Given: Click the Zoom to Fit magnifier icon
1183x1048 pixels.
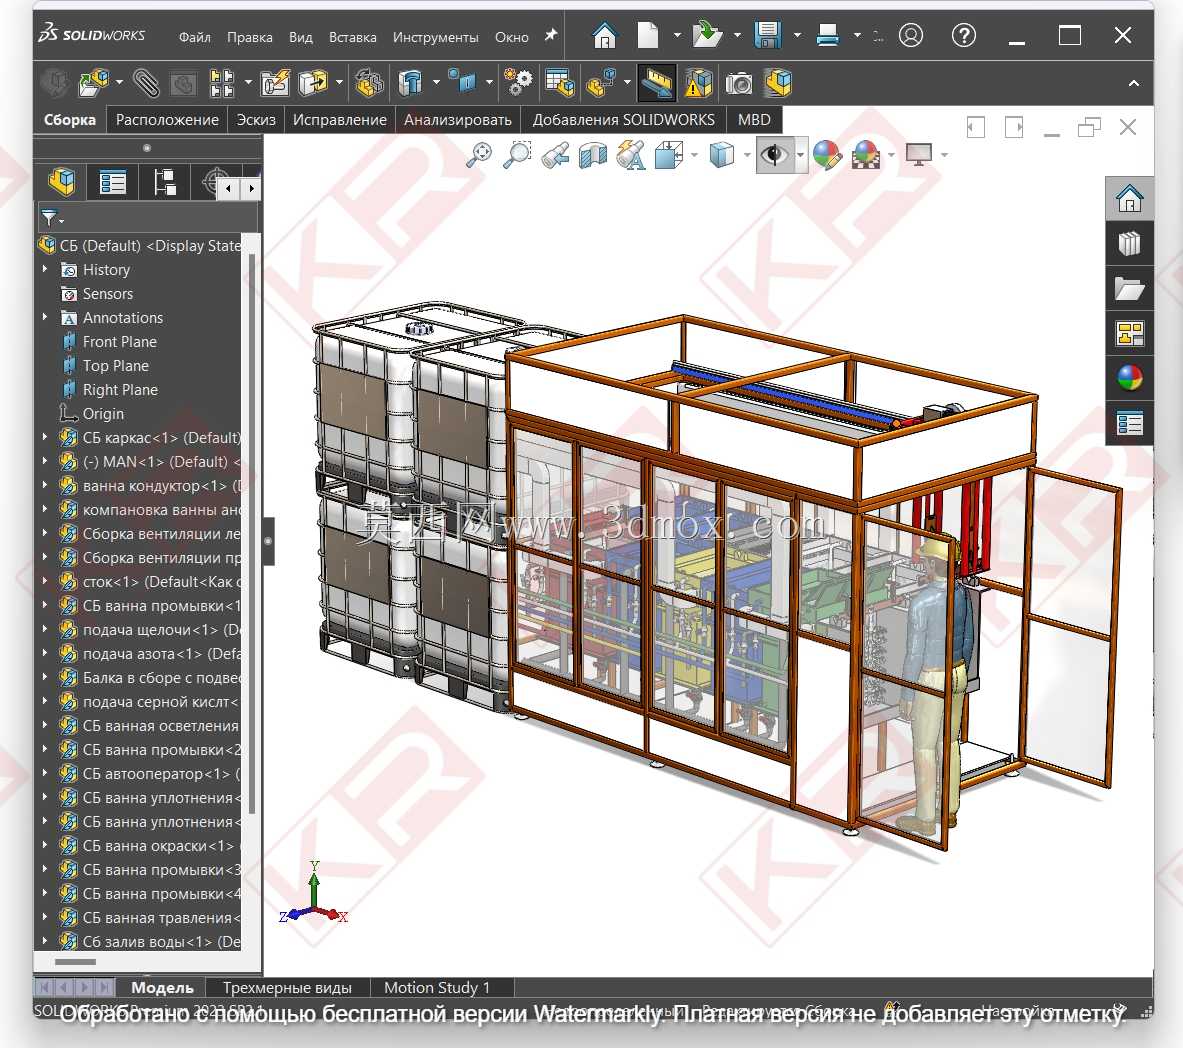Looking at the screenshot, I should tap(479, 155).
